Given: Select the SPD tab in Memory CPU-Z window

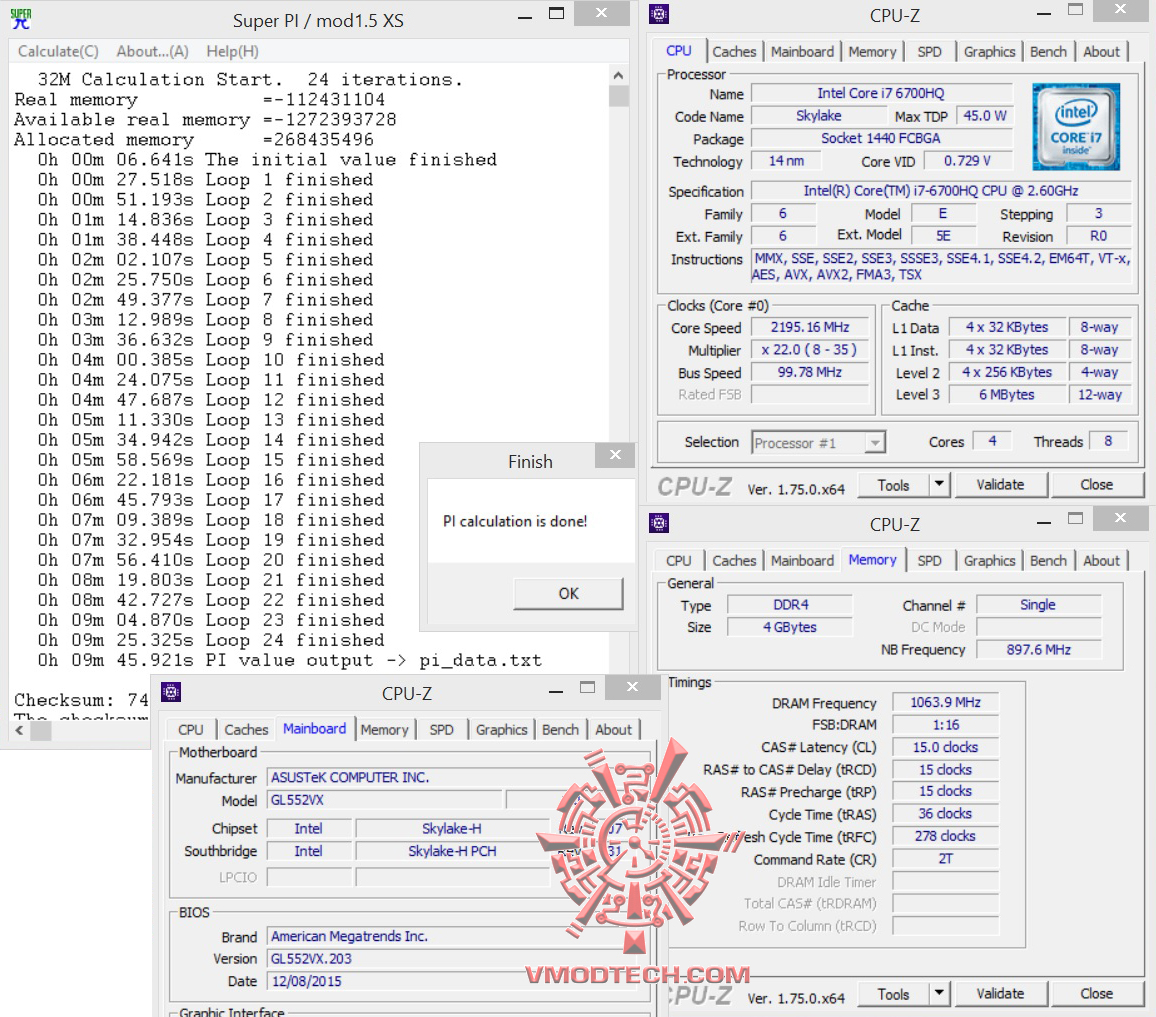Looking at the screenshot, I should click(929, 560).
